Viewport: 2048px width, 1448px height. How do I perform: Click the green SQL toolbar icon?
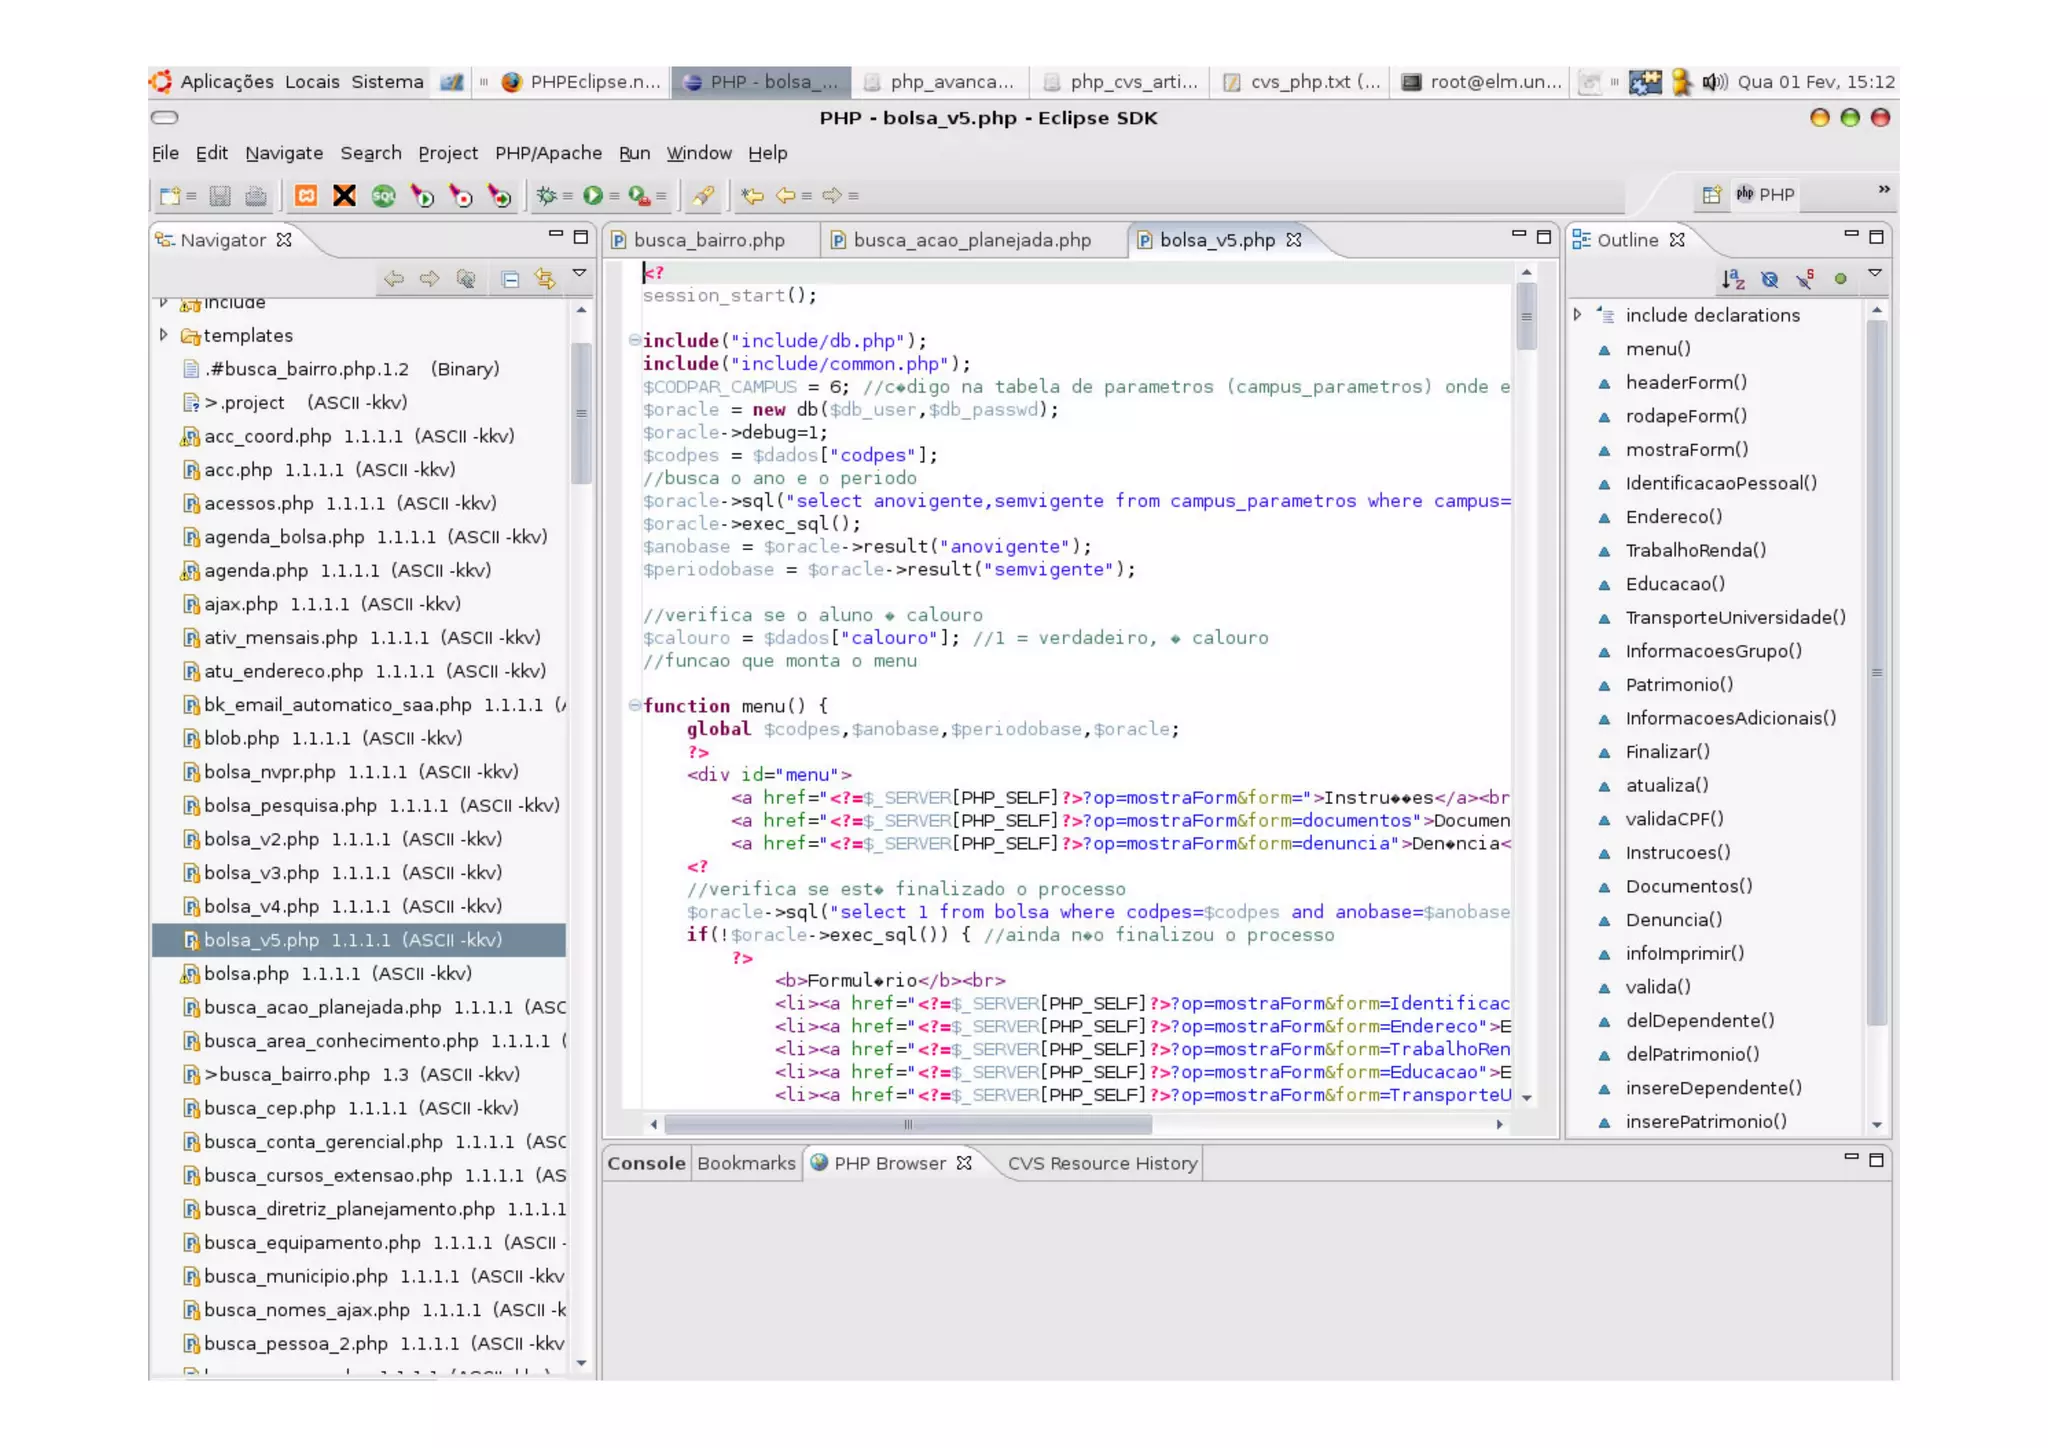coord(383,196)
